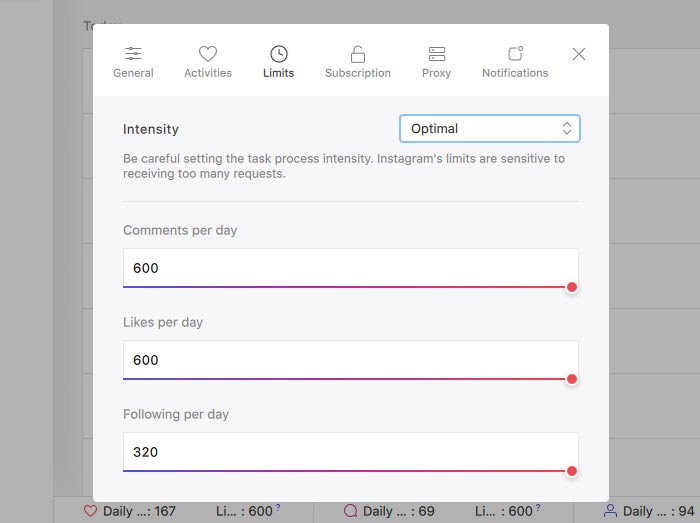This screenshot has height=523, width=700.
Task: Open the Intensity Optimal dropdown
Action: click(x=490, y=129)
